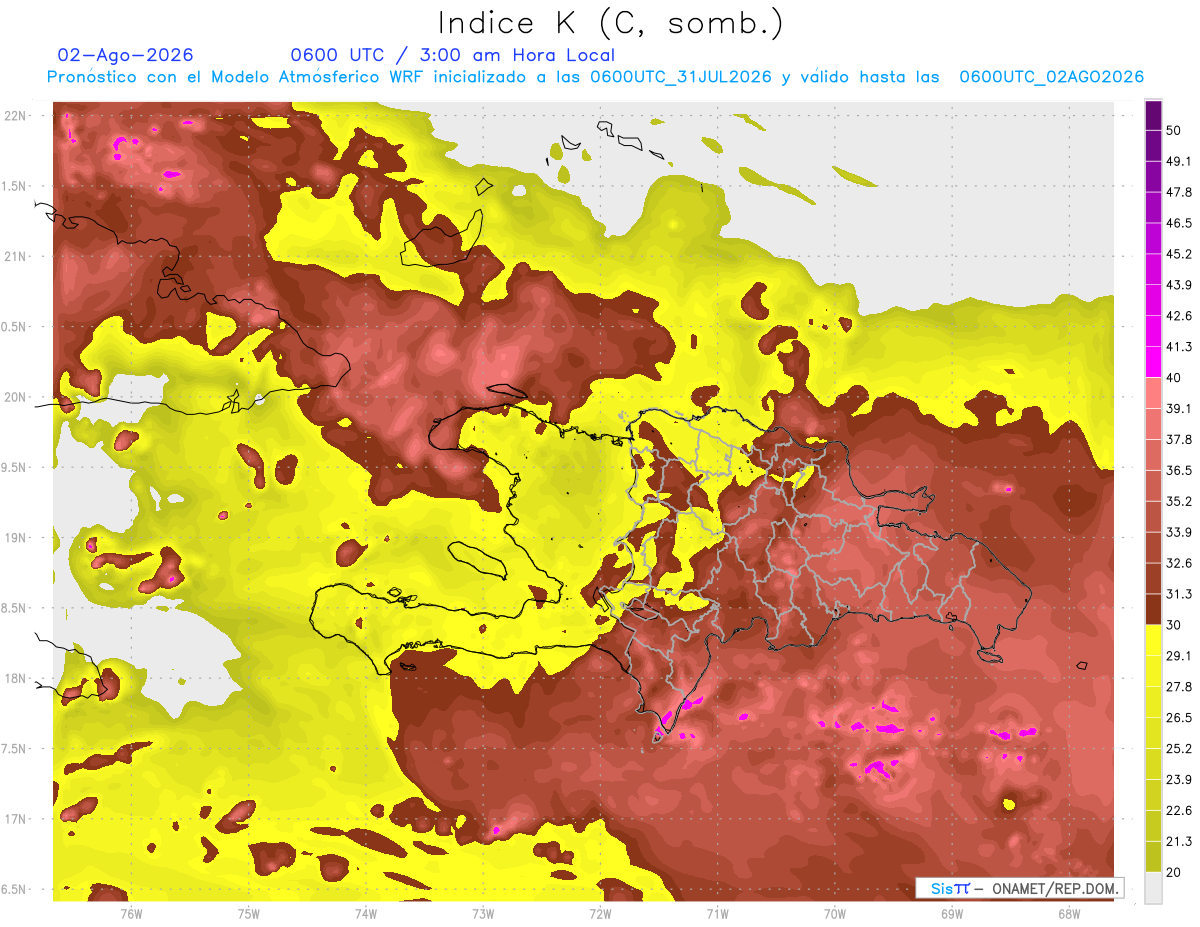Click the color scale value "46.5"

click(1179, 223)
